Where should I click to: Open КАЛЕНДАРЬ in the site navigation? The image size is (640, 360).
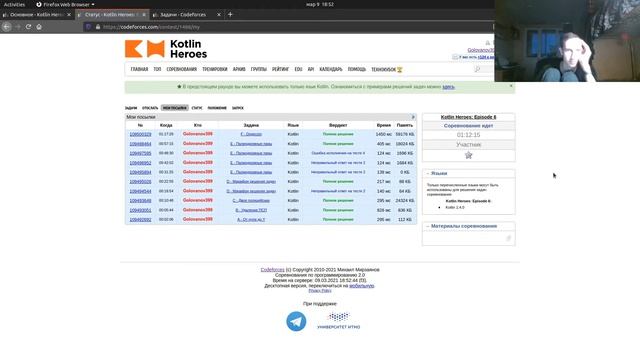[x=331, y=69]
